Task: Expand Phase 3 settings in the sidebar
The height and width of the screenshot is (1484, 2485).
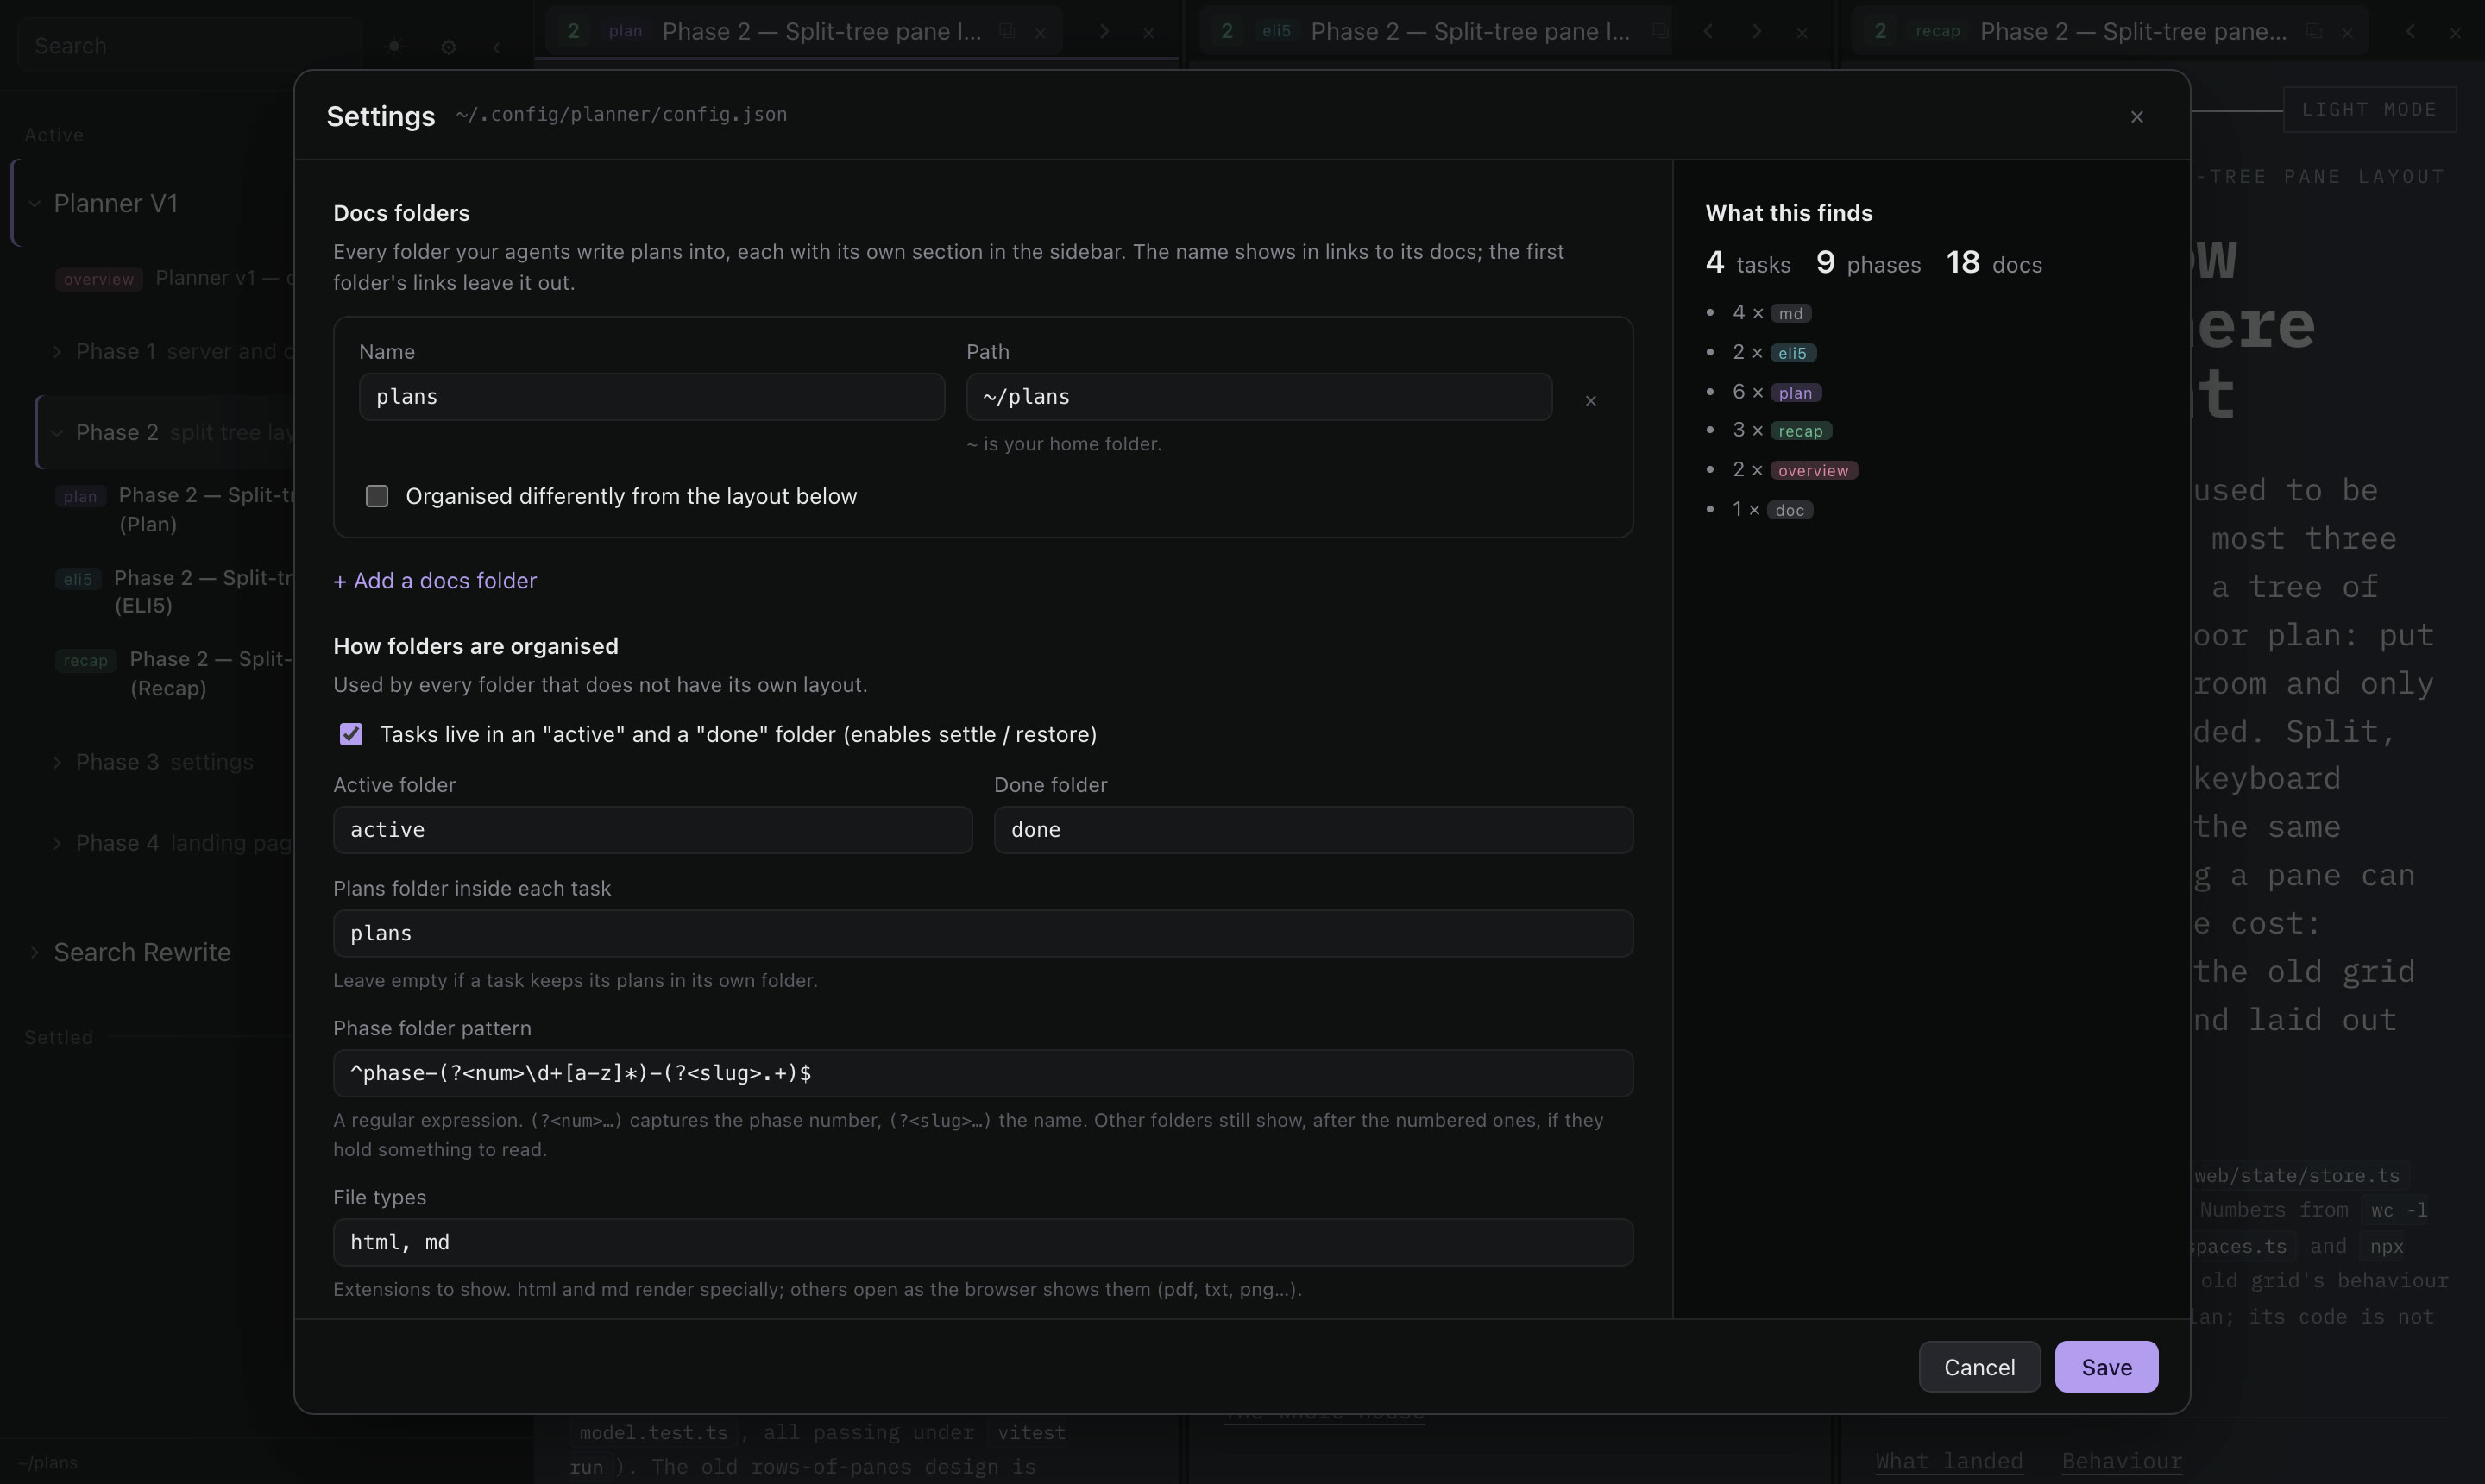Action: [x=57, y=762]
